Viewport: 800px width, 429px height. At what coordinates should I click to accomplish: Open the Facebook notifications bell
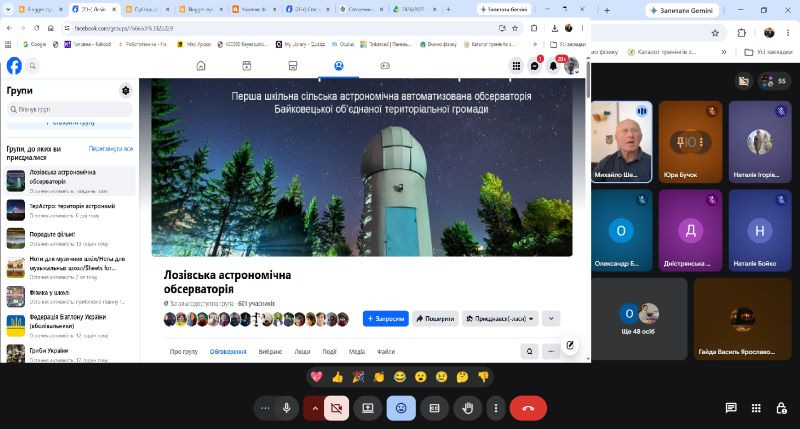point(553,66)
